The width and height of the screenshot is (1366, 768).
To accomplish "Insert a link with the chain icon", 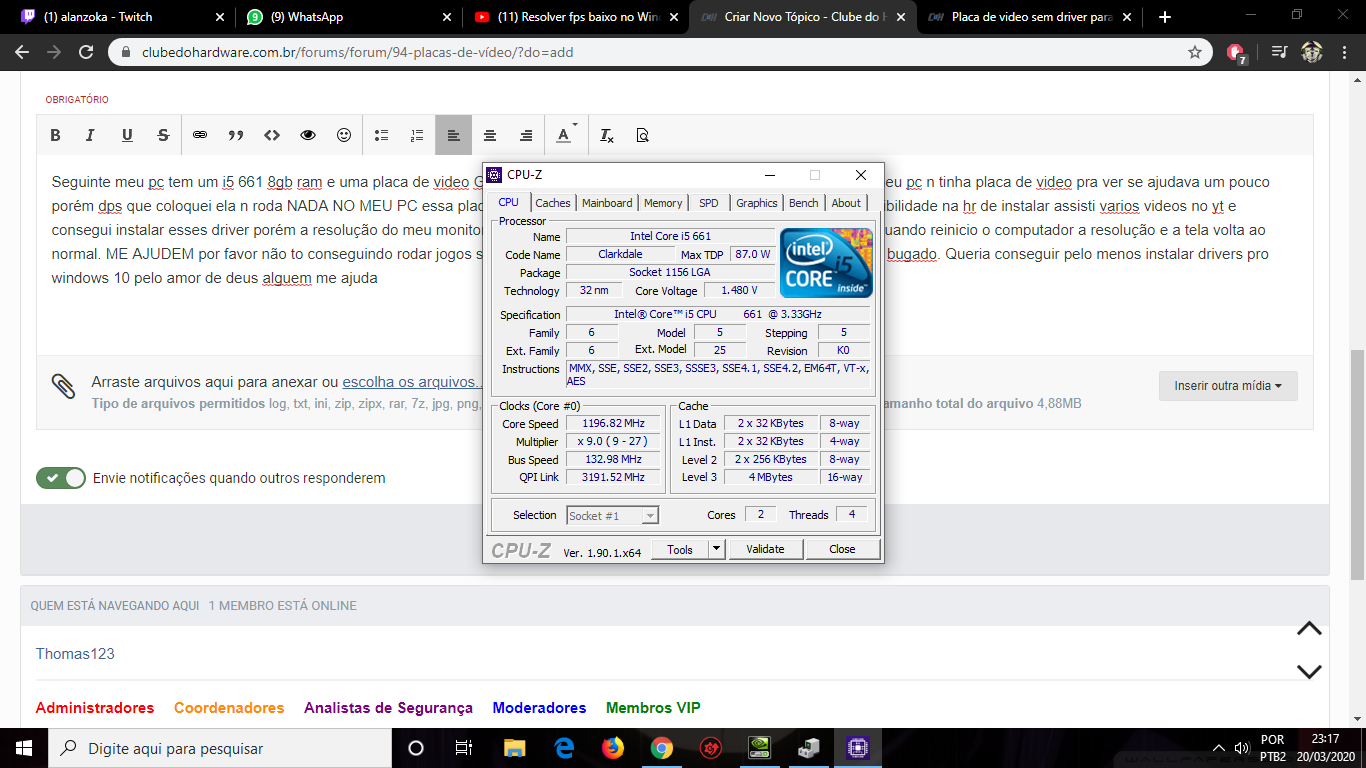I will (200, 135).
